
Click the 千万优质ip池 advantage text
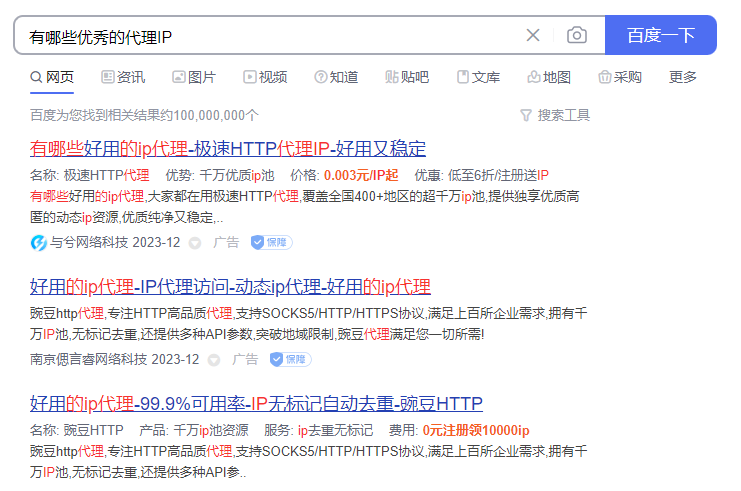[x=237, y=175]
